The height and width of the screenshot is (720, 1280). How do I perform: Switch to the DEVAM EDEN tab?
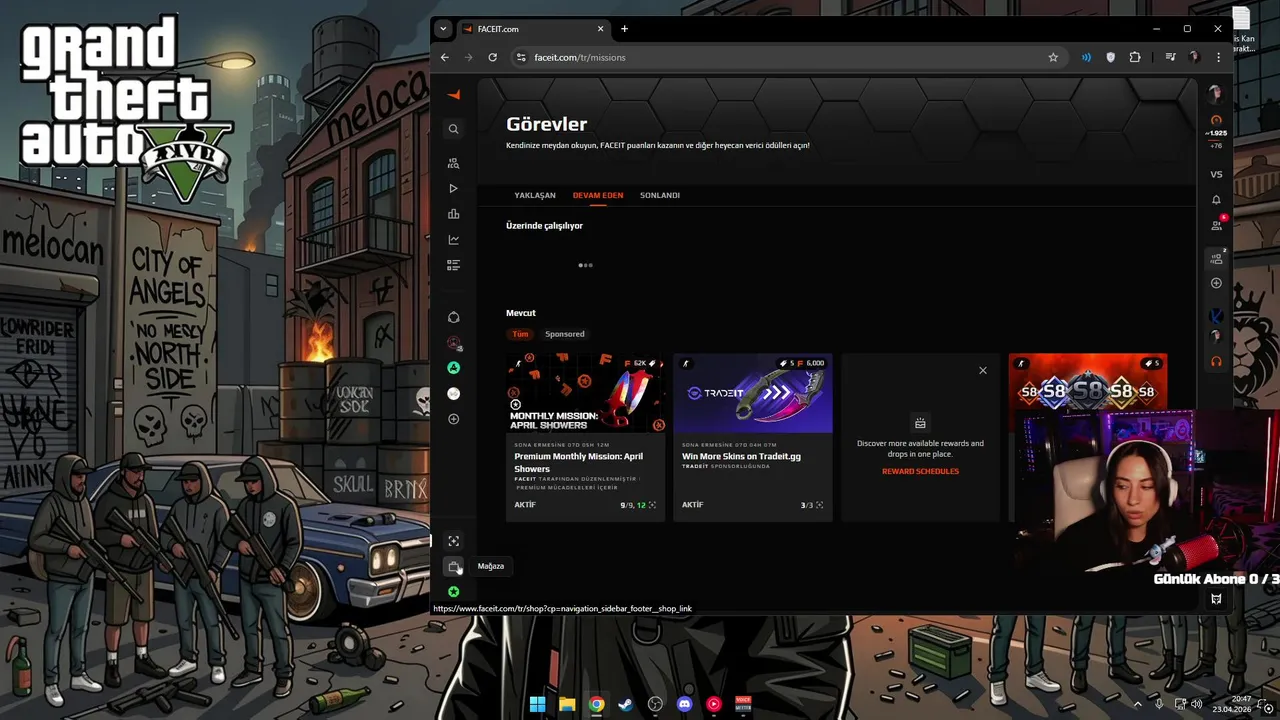598,195
